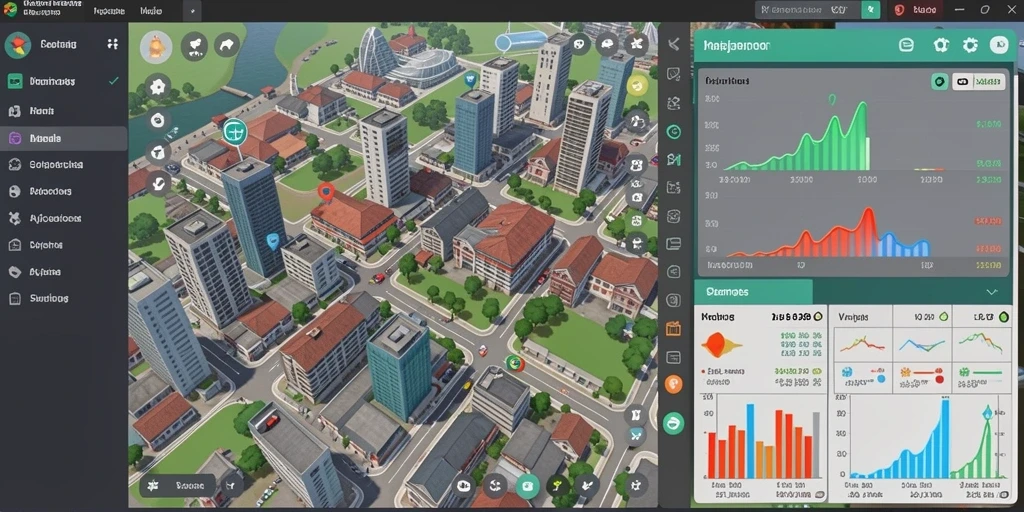
Task: Select the highlighted sidebar row with purple icon
Action: (63, 138)
